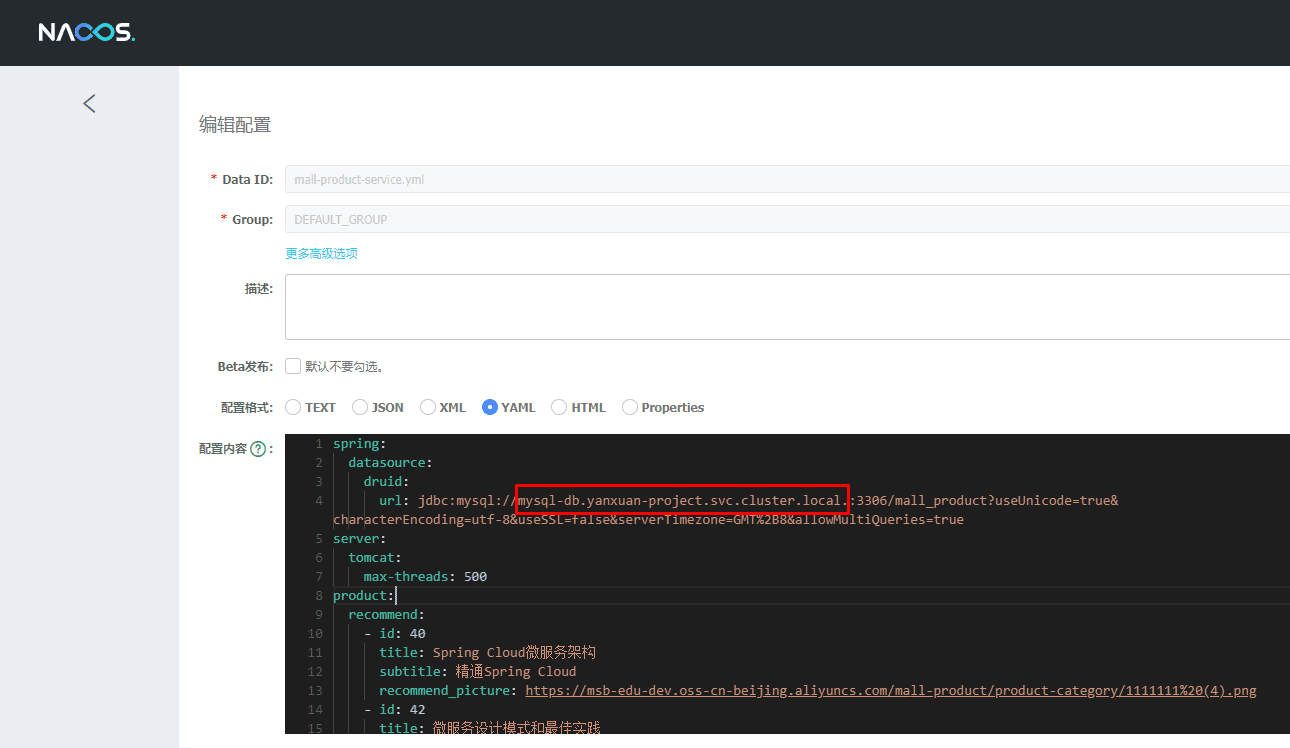Click the NACOS logo
Screen dimensions: 1290x748
tap(87, 33)
